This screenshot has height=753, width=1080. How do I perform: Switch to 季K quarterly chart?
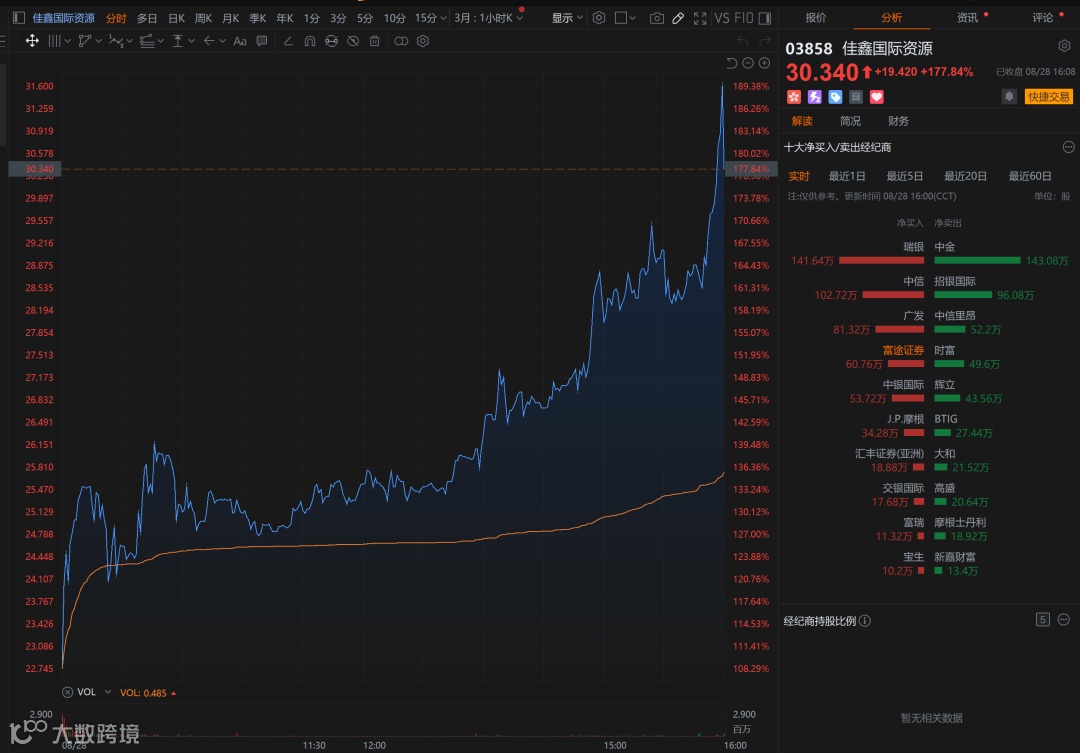258,18
